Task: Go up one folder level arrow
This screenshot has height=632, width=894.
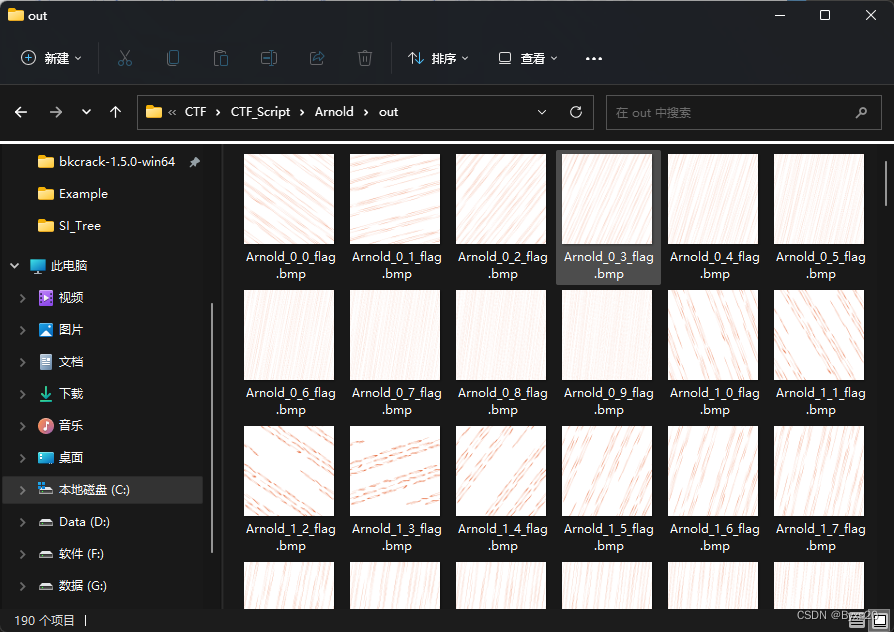Action: click(115, 112)
